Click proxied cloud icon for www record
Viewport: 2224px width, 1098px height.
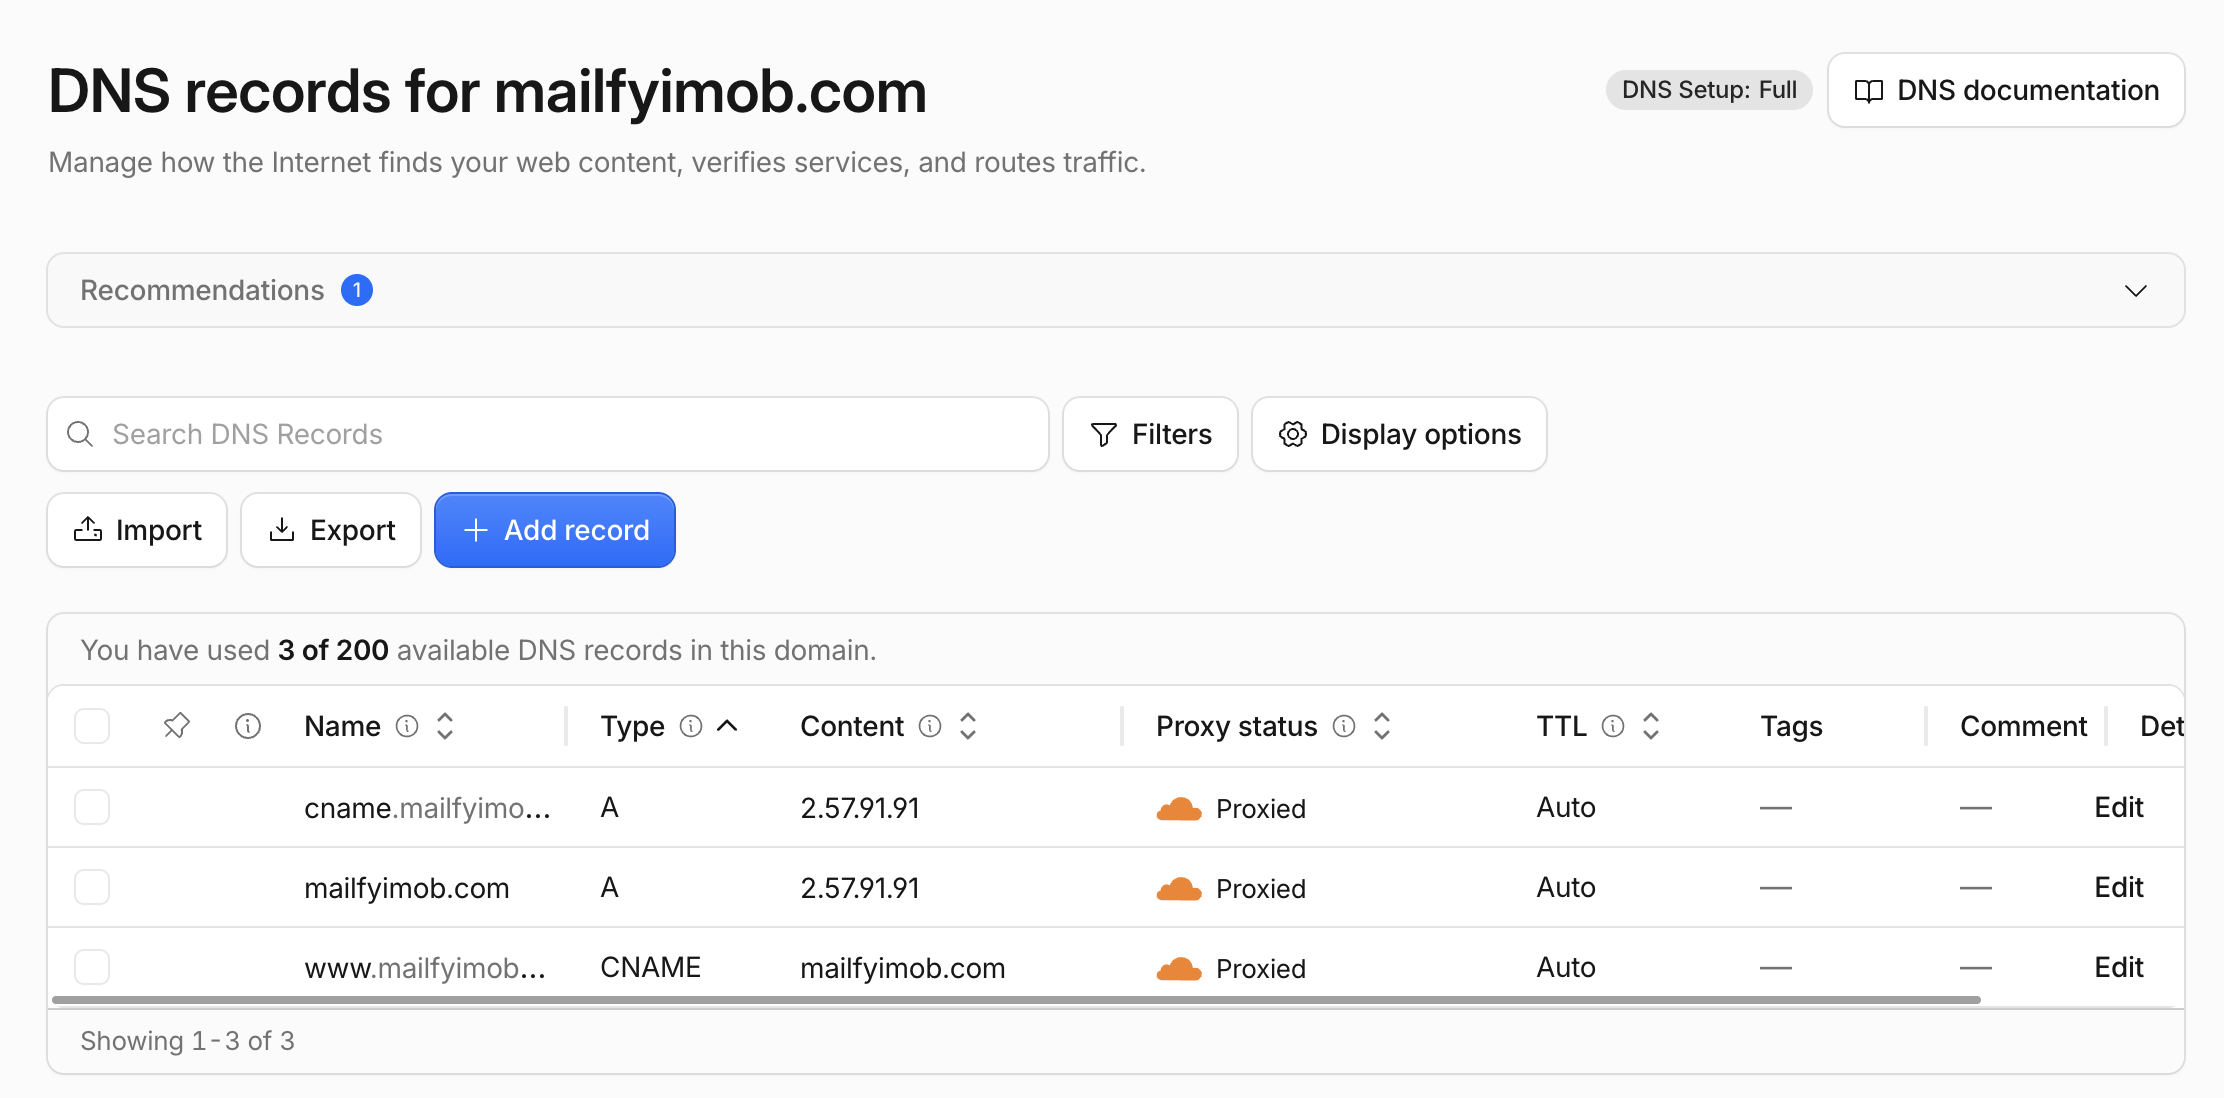(x=1179, y=969)
